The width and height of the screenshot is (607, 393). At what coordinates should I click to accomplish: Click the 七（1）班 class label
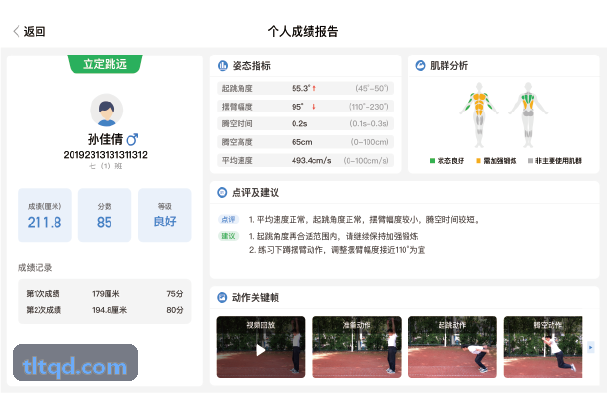106,166
